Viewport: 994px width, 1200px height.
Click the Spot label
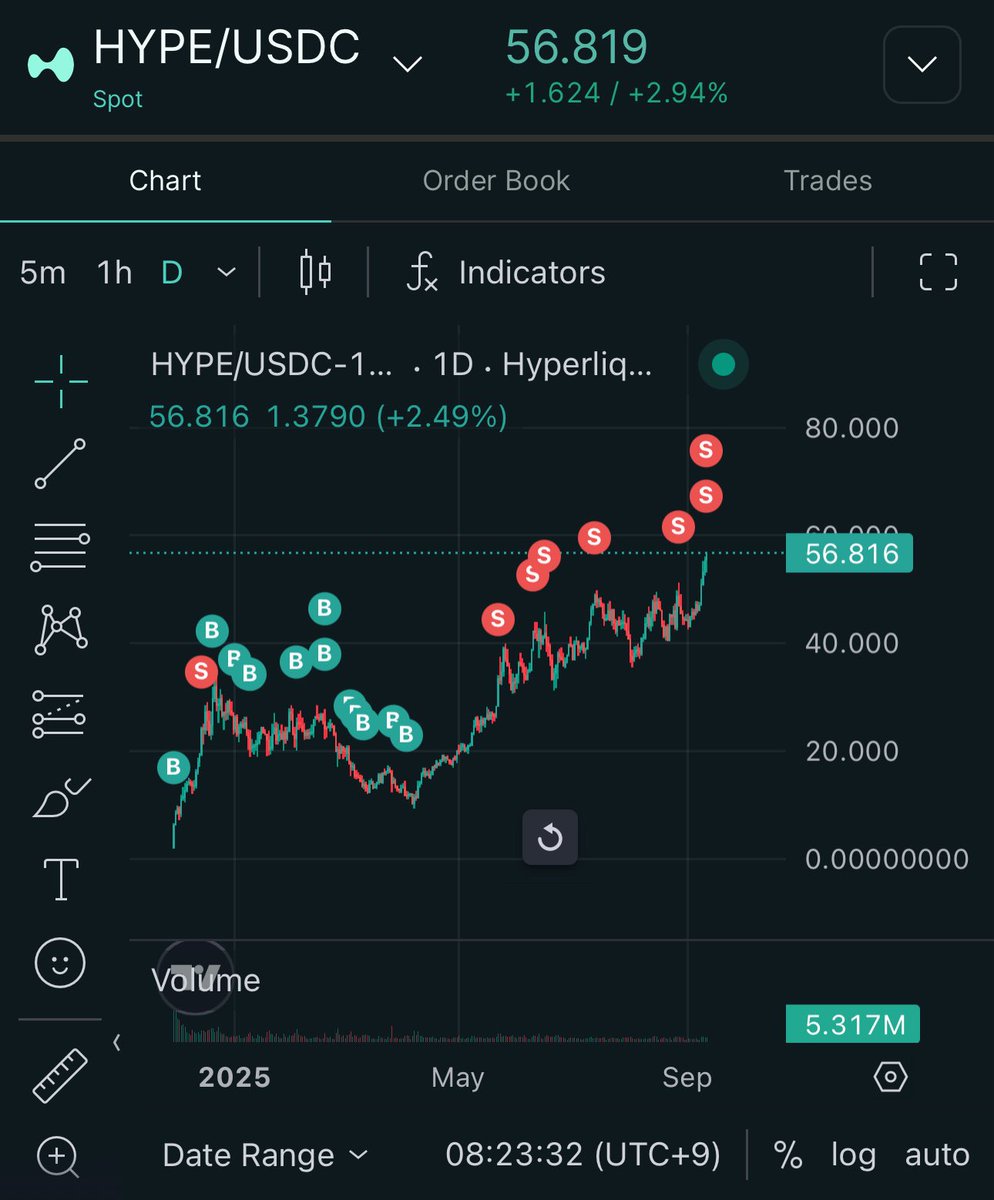[x=118, y=100]
